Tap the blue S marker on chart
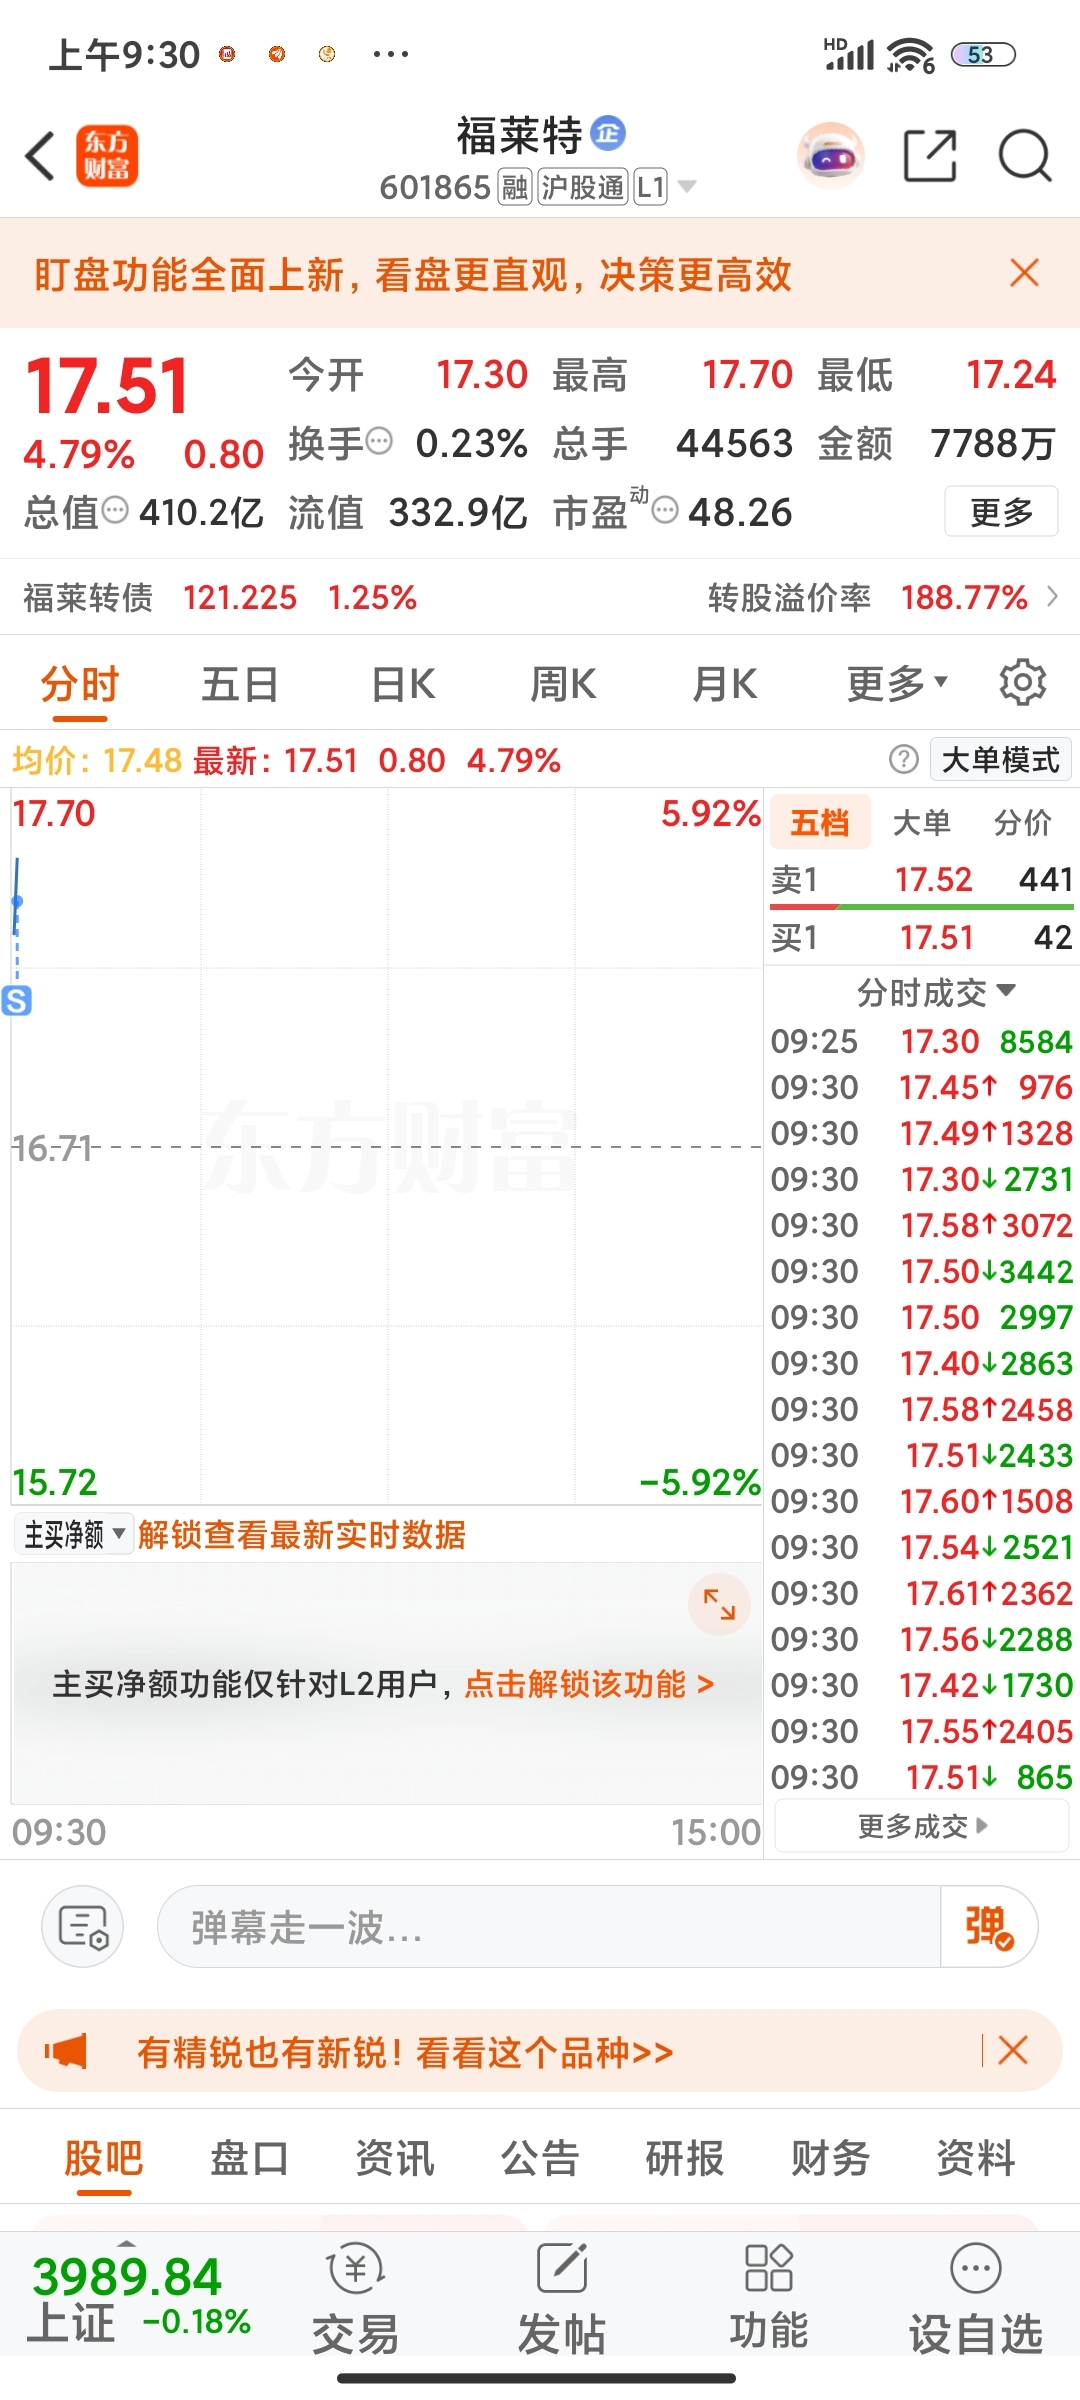The height and width of the screenshot is (2400, 1080). pyautogui.click(x=17, y=1000)
